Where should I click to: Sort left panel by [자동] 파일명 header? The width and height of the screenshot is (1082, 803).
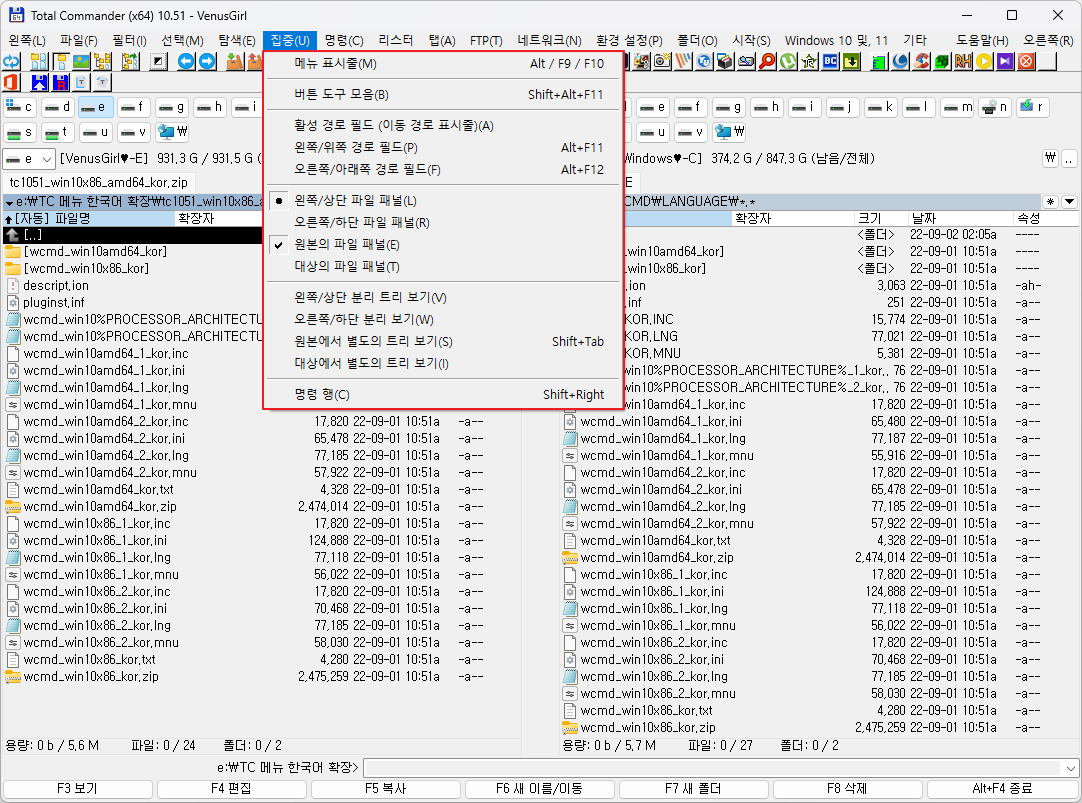(x=88, y=219)
